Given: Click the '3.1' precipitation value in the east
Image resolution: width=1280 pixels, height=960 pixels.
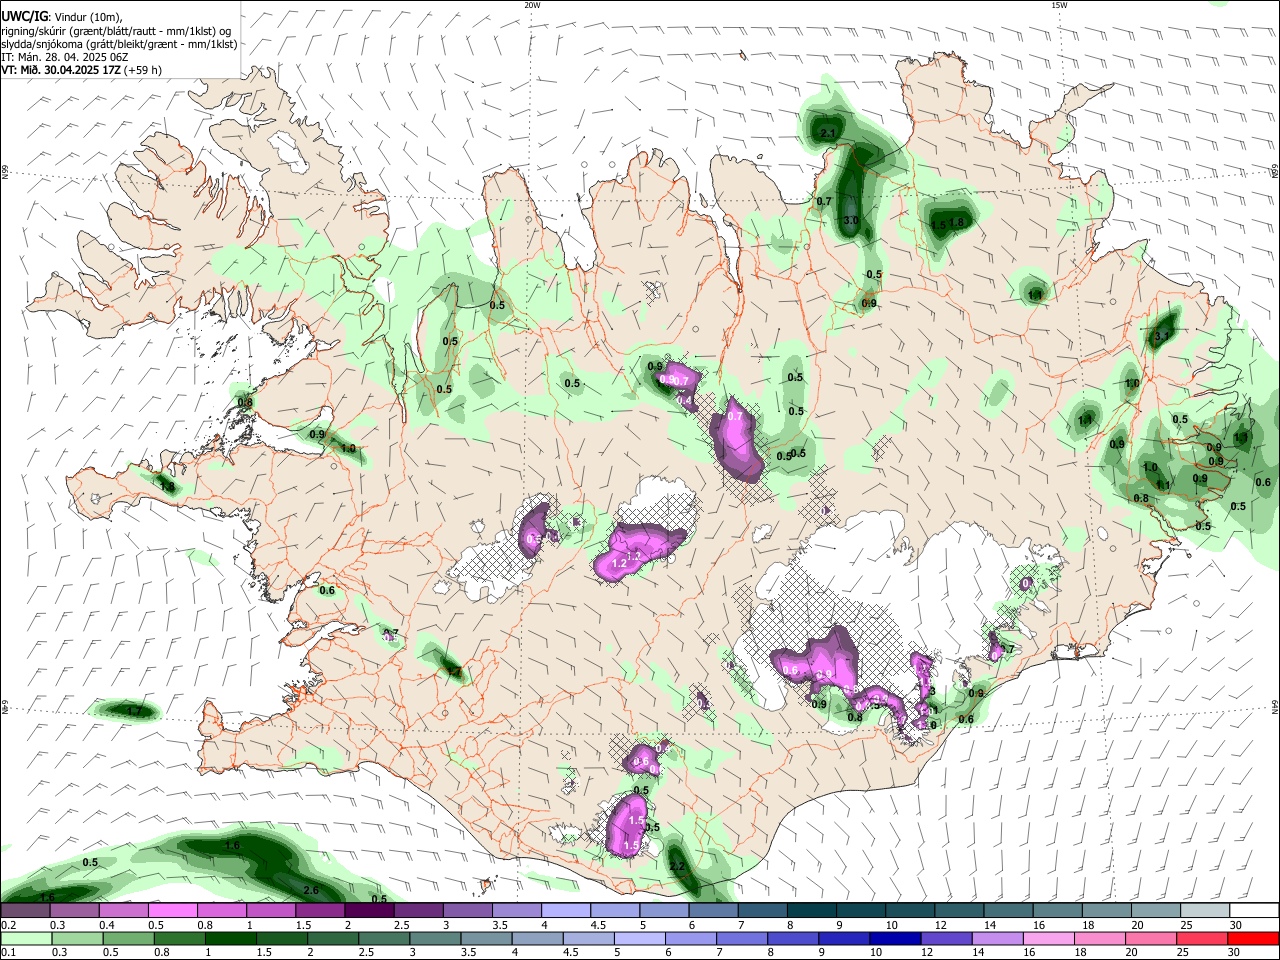Looking at the screenshot, I should [1163, 337].
